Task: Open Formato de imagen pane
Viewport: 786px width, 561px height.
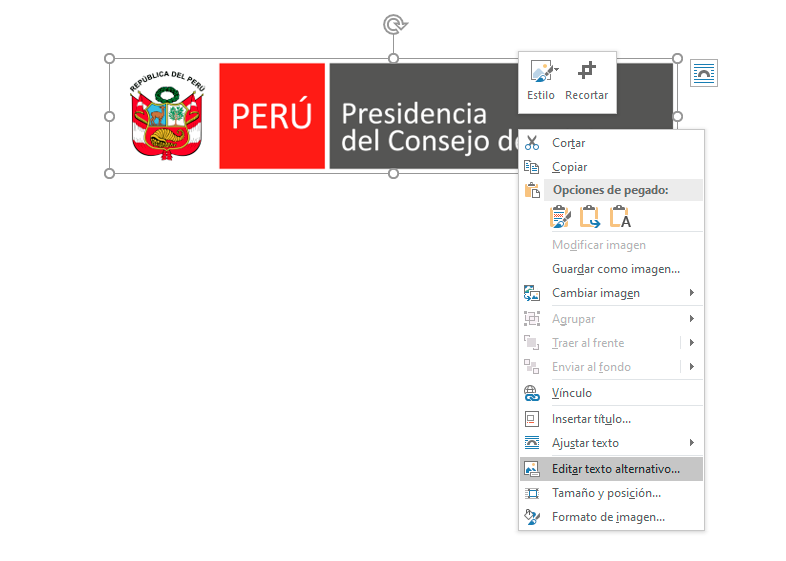Action: pyautogui.click(x=608, y=517)
